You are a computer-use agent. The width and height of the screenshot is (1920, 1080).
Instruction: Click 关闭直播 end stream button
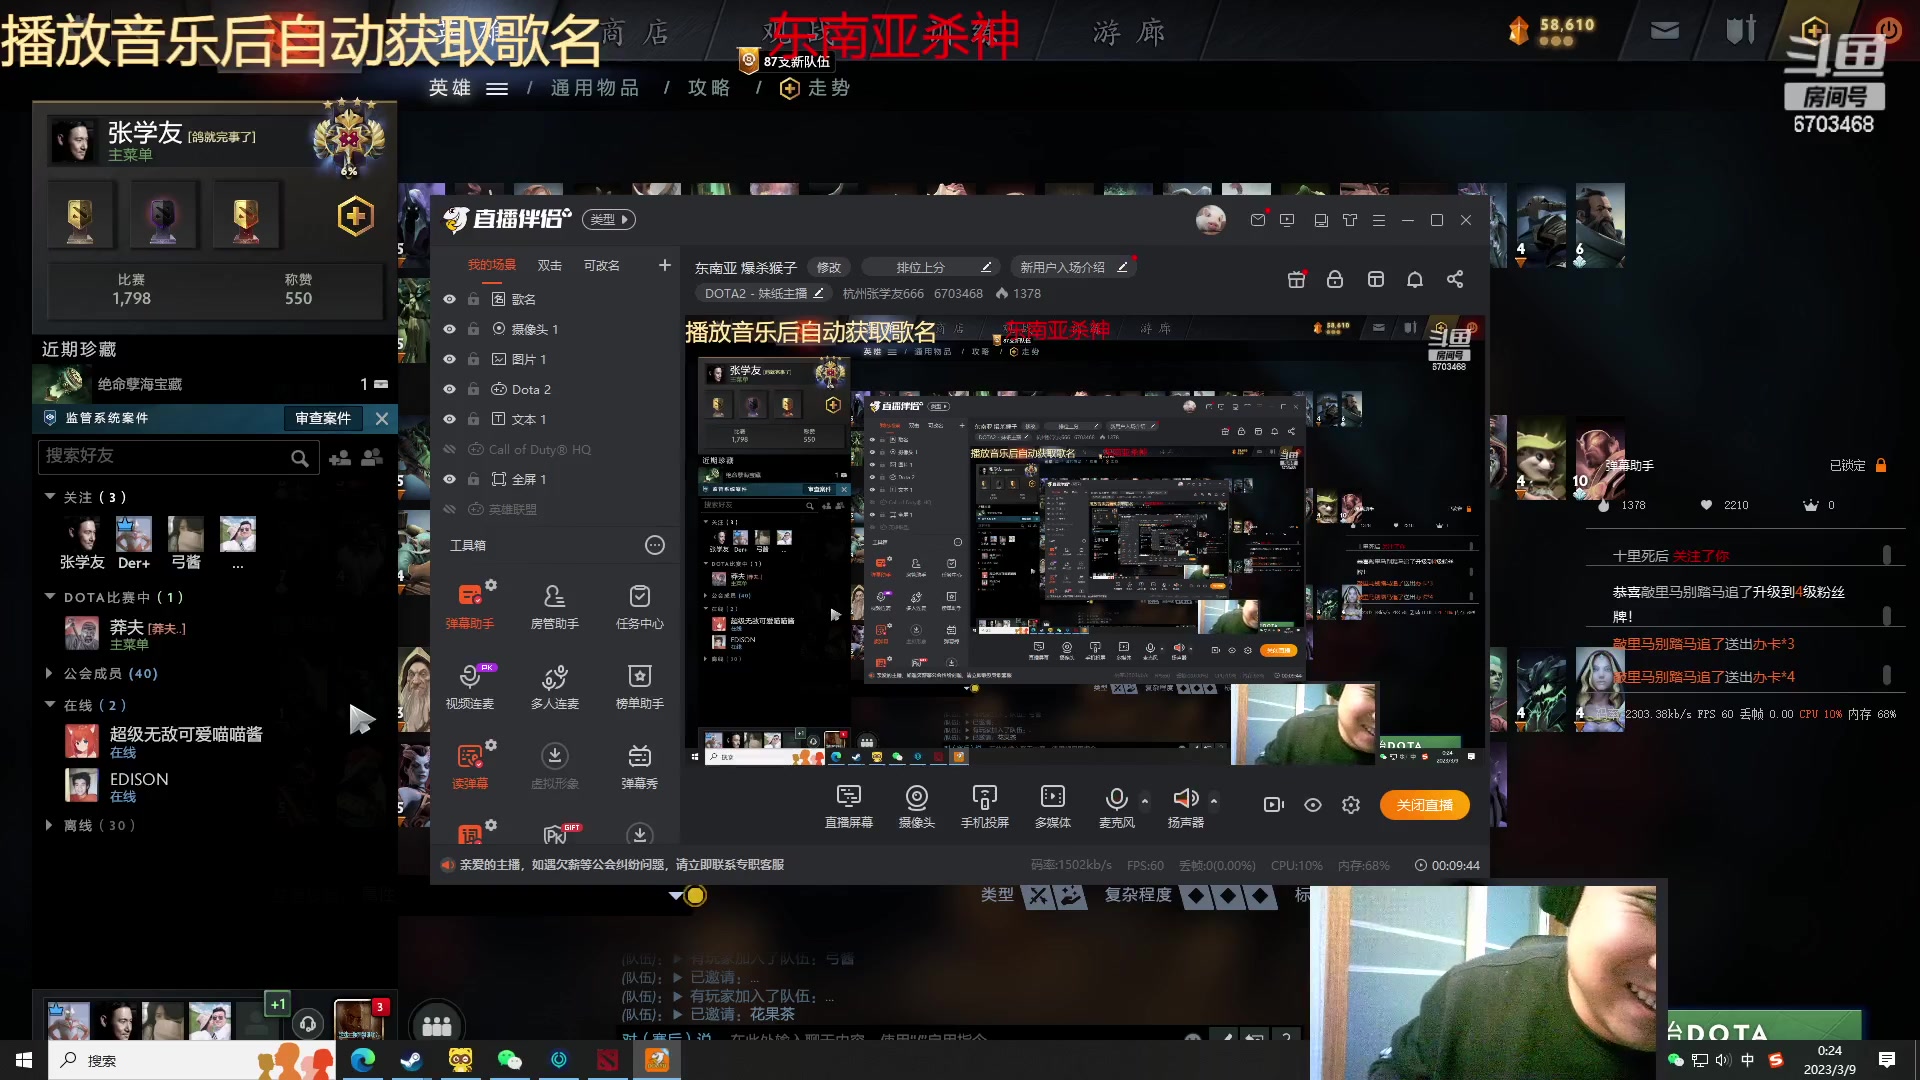(x=1425, y=805)
